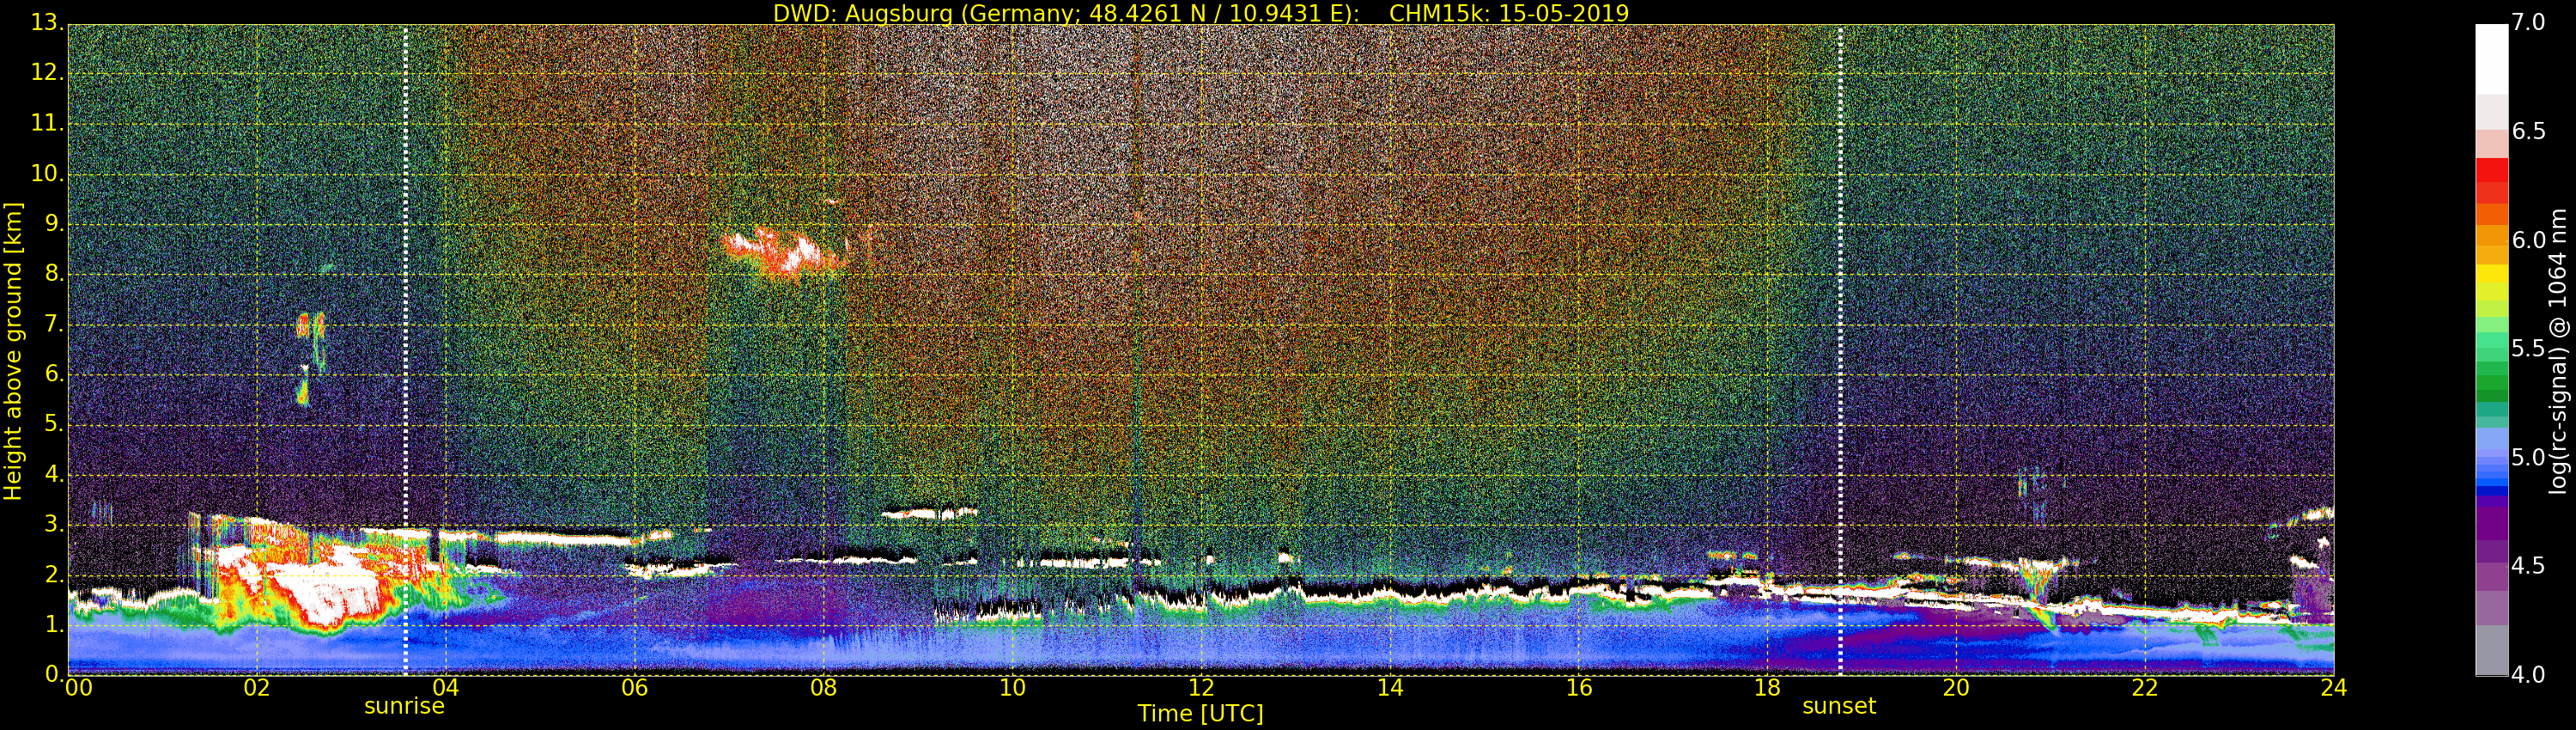Click the Time [UTC] axis label
Image resolution: width=2576 pixels, height=730 pixels.
tap(1200, 713)
